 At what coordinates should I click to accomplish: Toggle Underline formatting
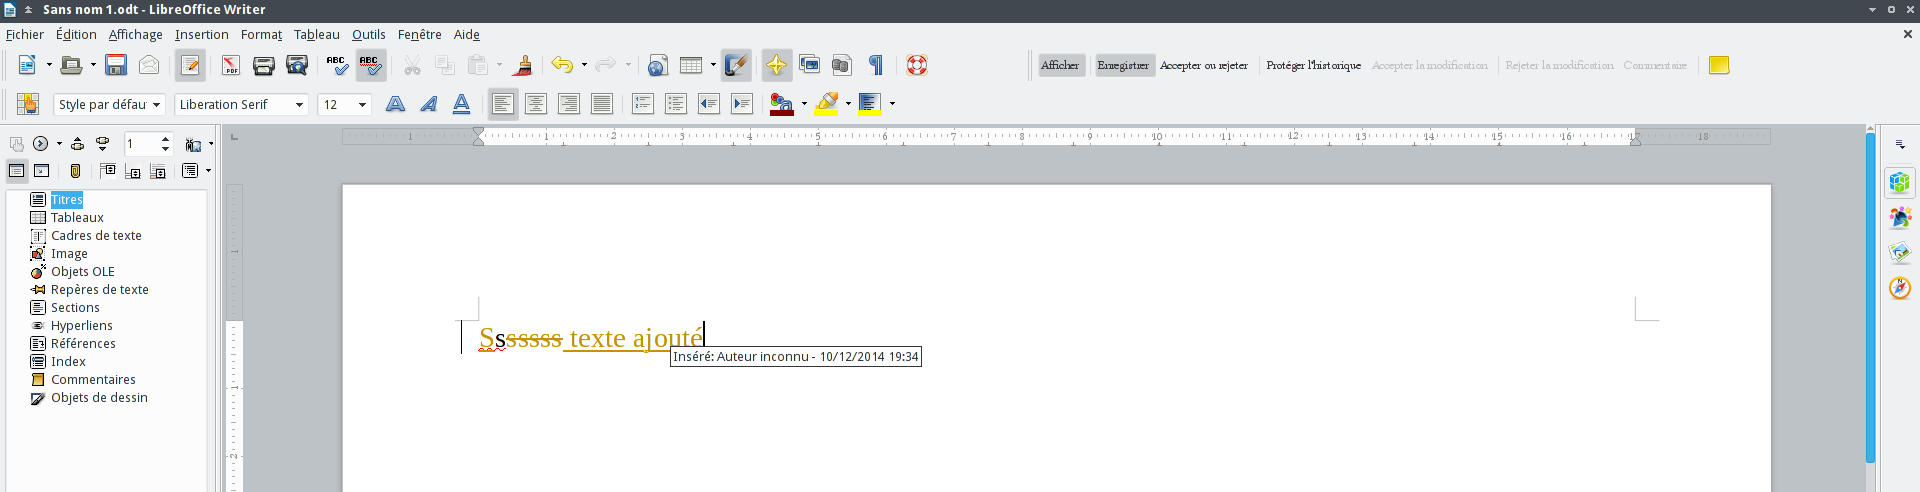pyautogui.click(x=461, y=104)
